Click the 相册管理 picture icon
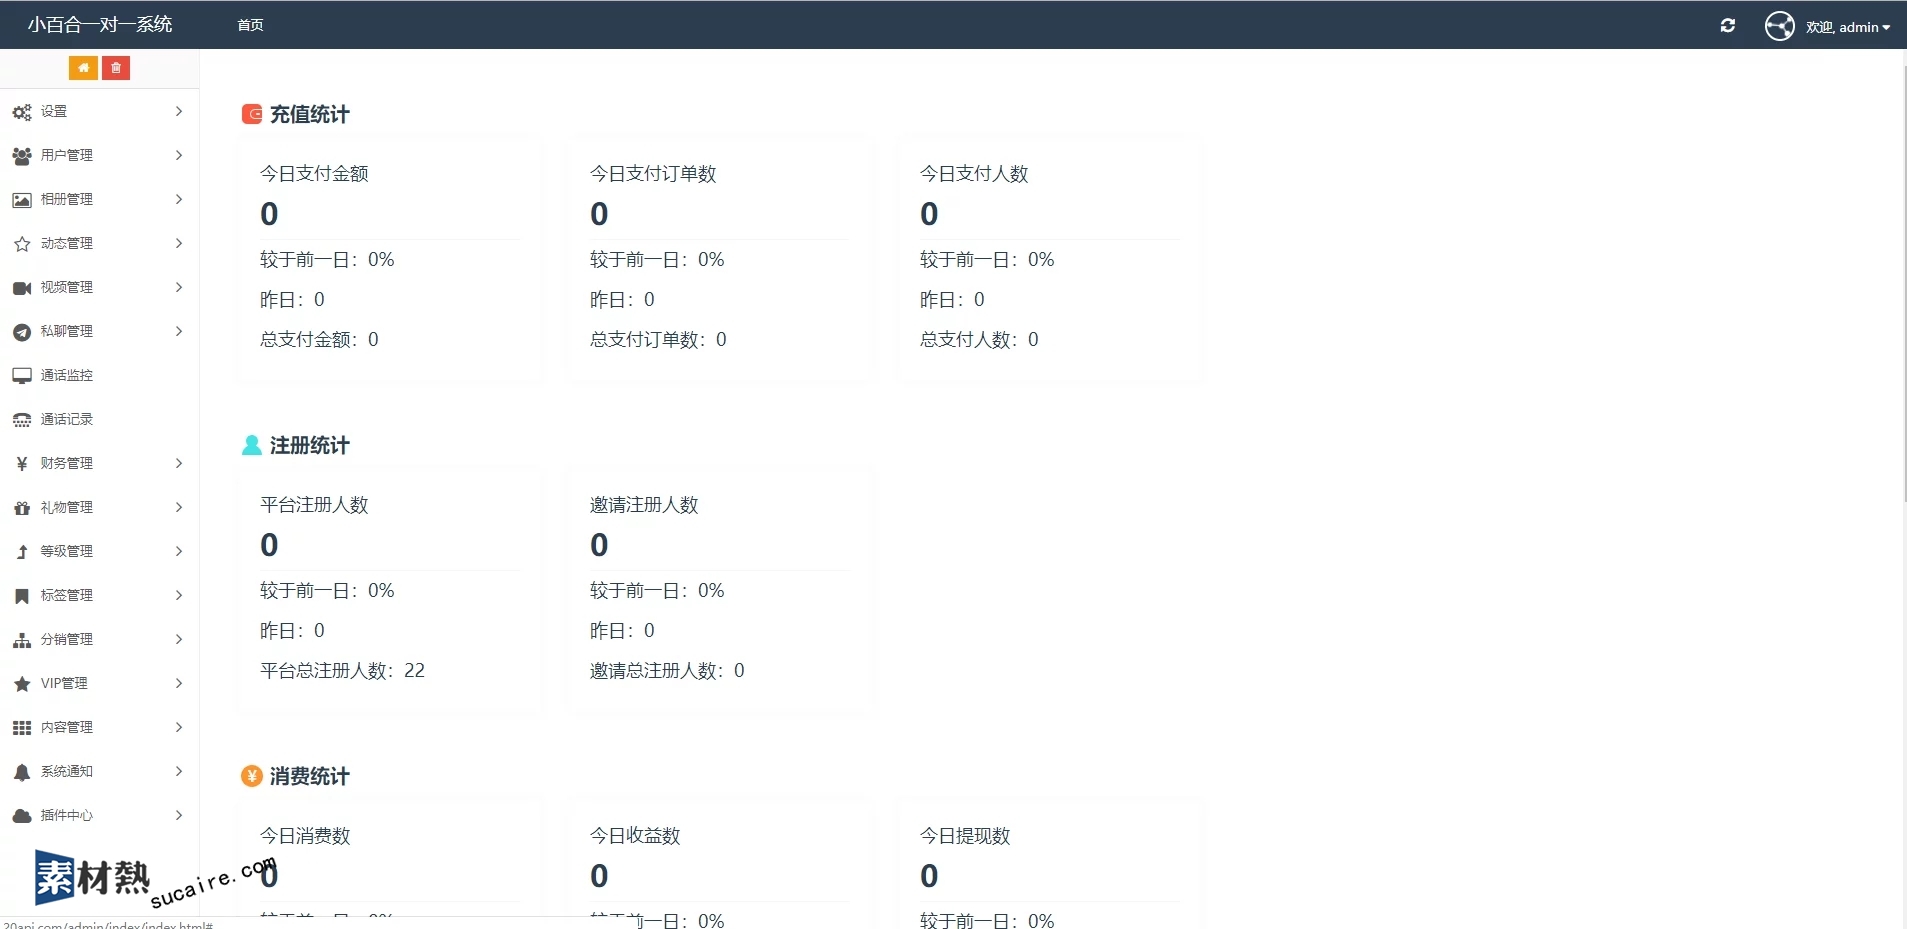This screenshot has height=929, width=1907. tap(22, 200)
